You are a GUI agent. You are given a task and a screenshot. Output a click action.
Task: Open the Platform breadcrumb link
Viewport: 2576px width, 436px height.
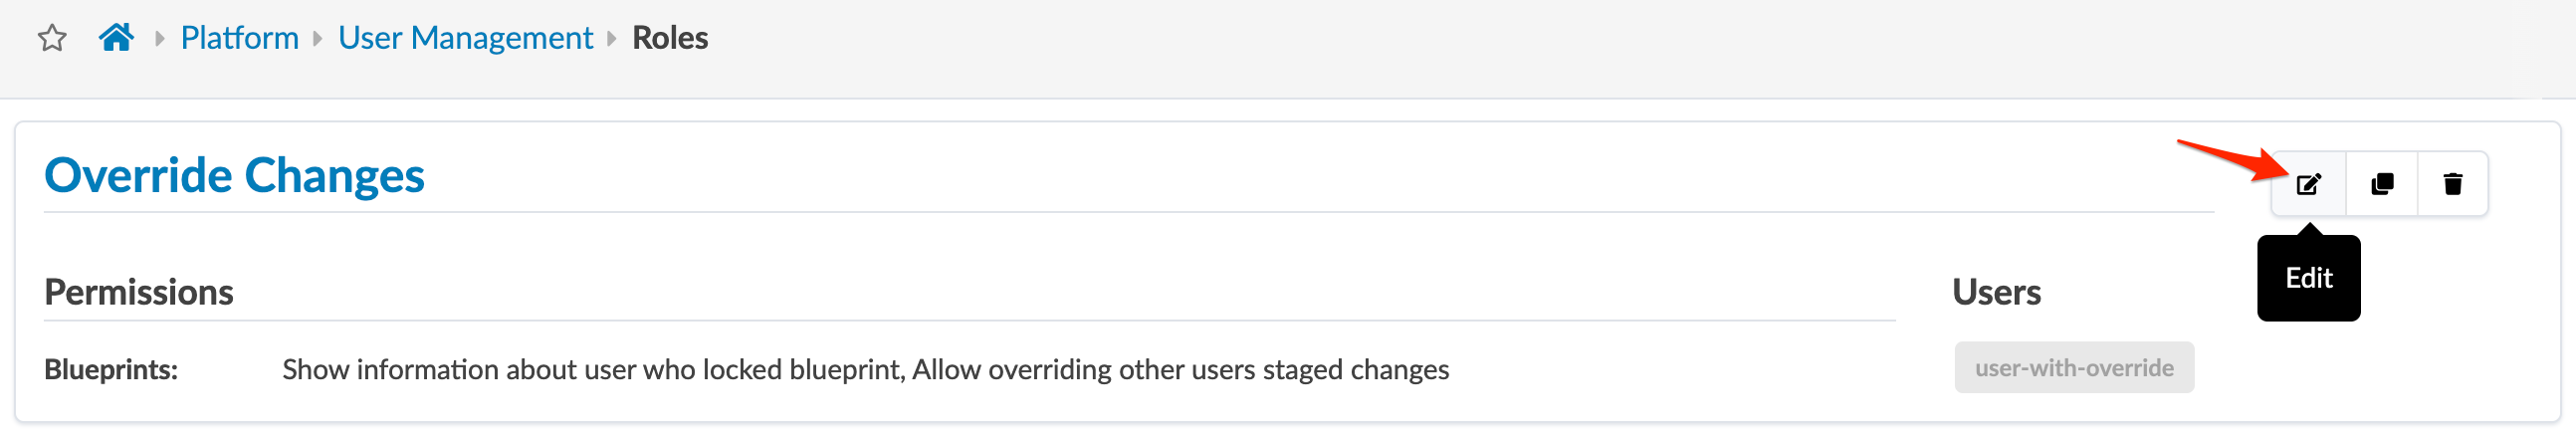click(x=239, y=38)
